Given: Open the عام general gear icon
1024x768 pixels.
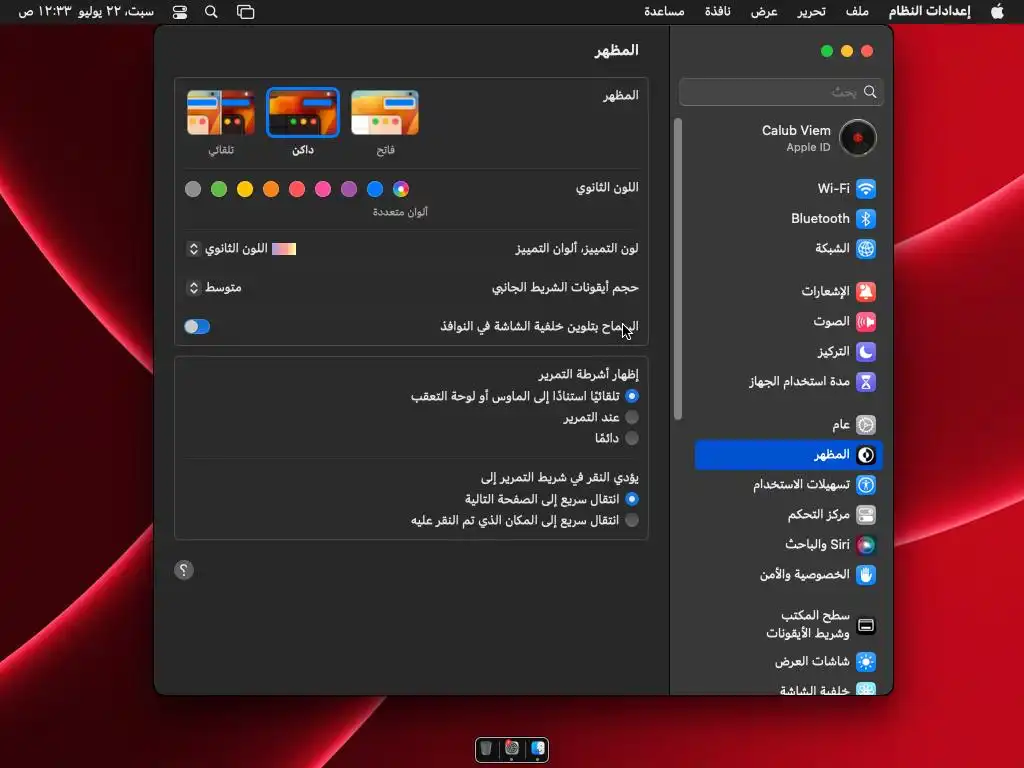Looking at the screenshot, I should click(x=865, y=425).
